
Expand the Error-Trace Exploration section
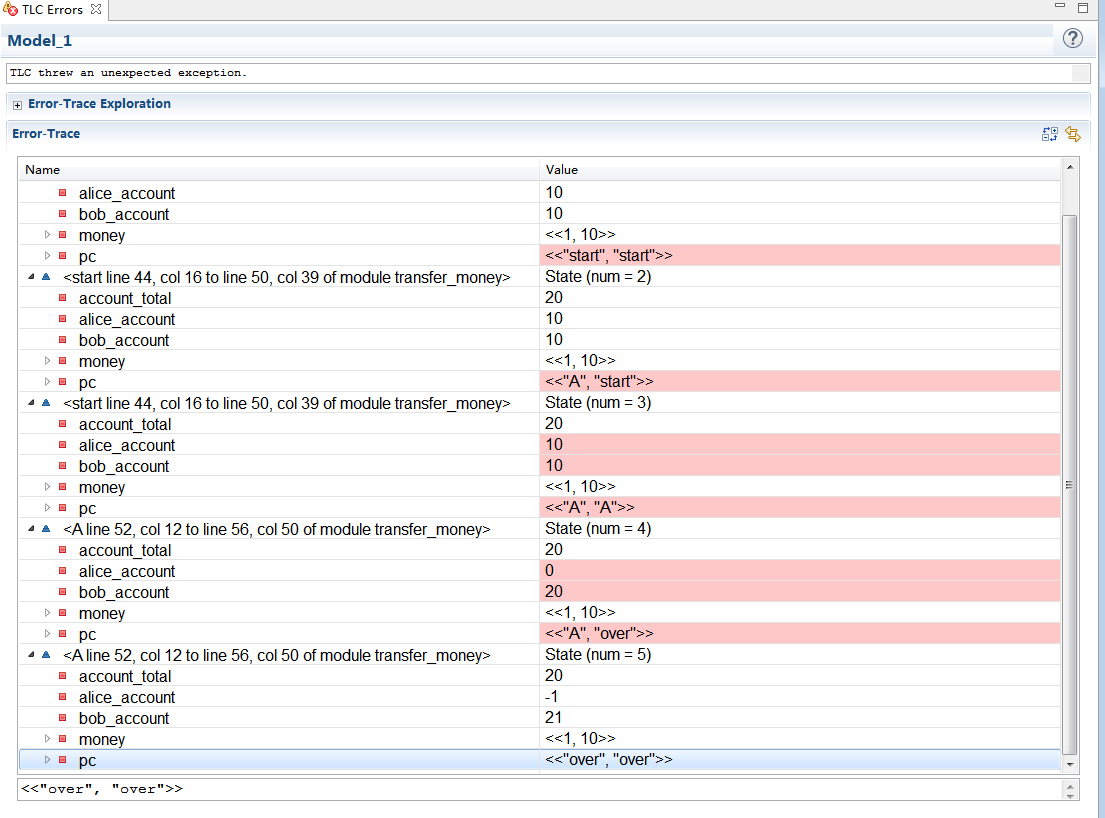tap(18, 105)
